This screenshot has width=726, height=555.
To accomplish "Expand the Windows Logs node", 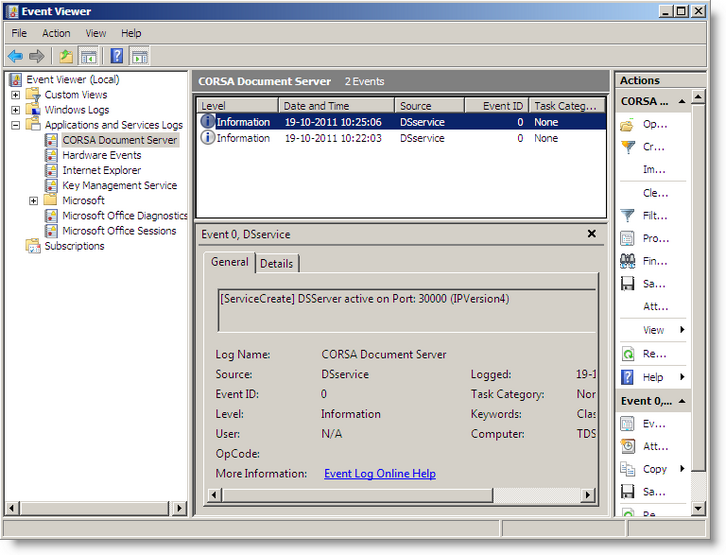I will point(16,110).
